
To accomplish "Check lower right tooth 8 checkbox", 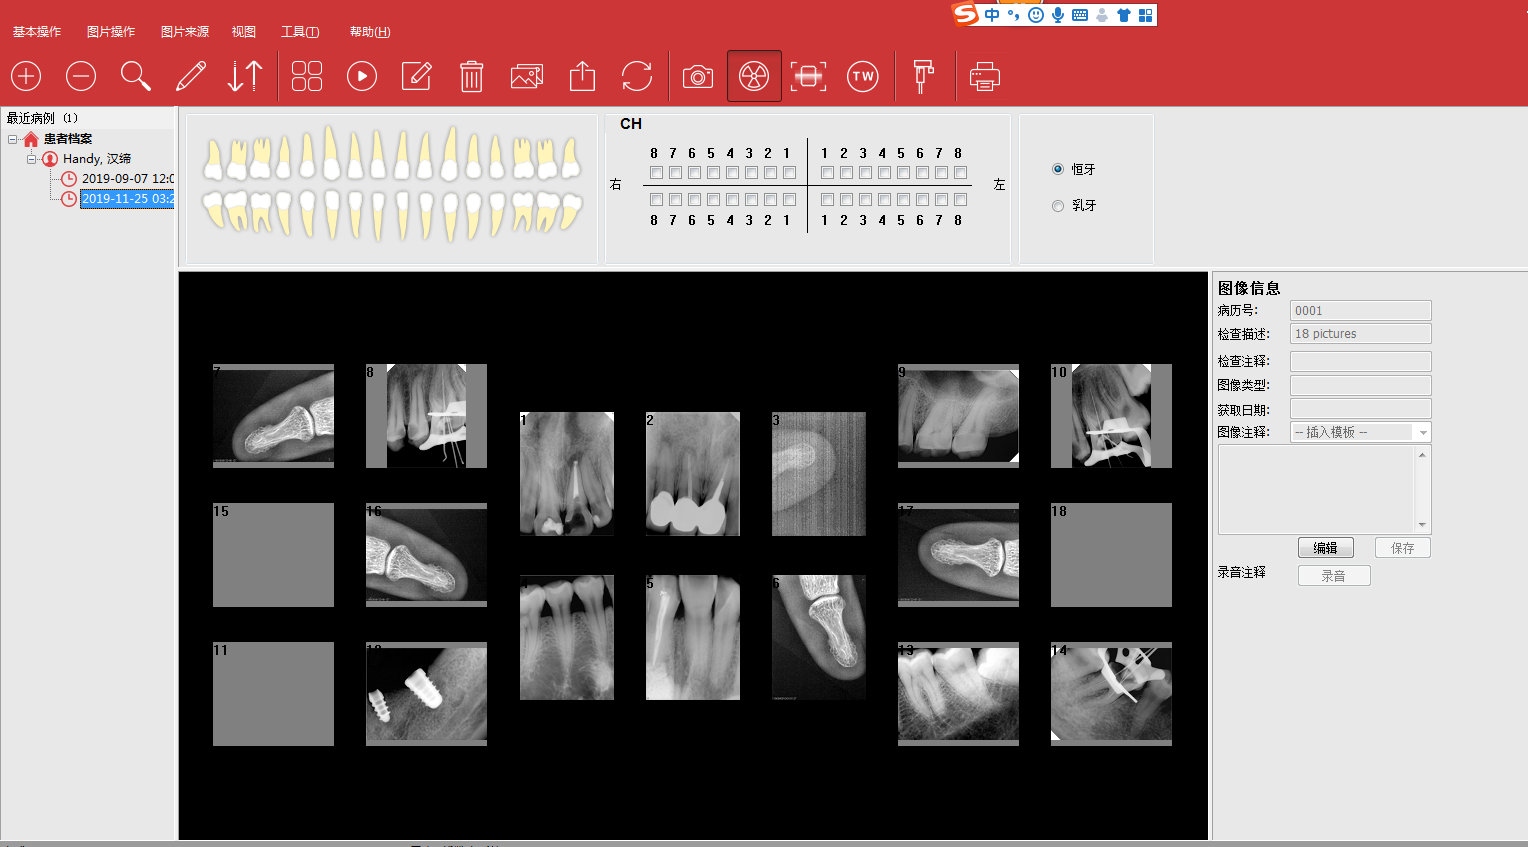I will [656, 200].
